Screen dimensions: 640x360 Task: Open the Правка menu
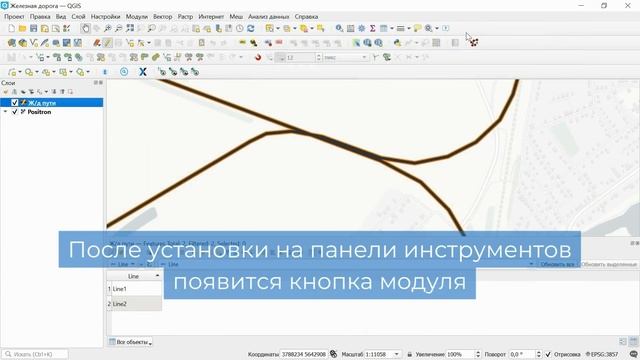40,17
